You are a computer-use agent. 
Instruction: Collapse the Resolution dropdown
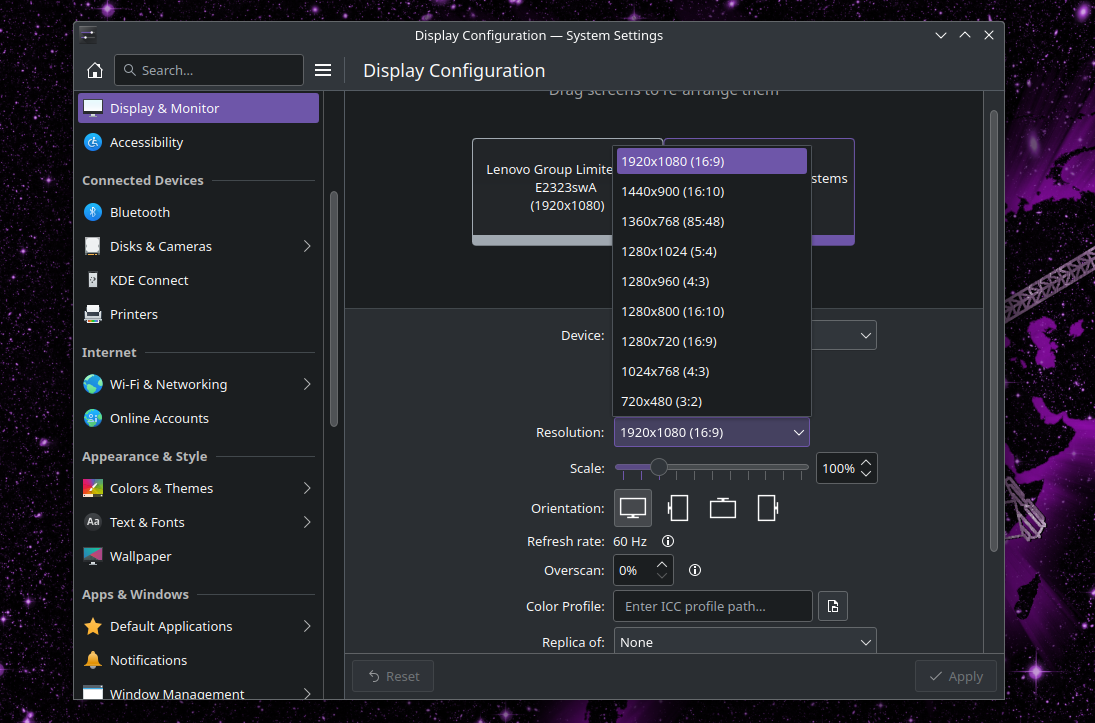click(711, 432)
